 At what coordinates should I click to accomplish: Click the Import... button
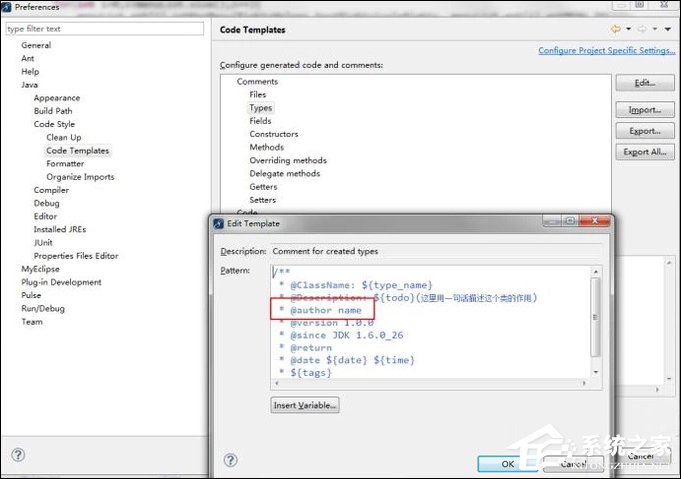click(x=645, y=110)
